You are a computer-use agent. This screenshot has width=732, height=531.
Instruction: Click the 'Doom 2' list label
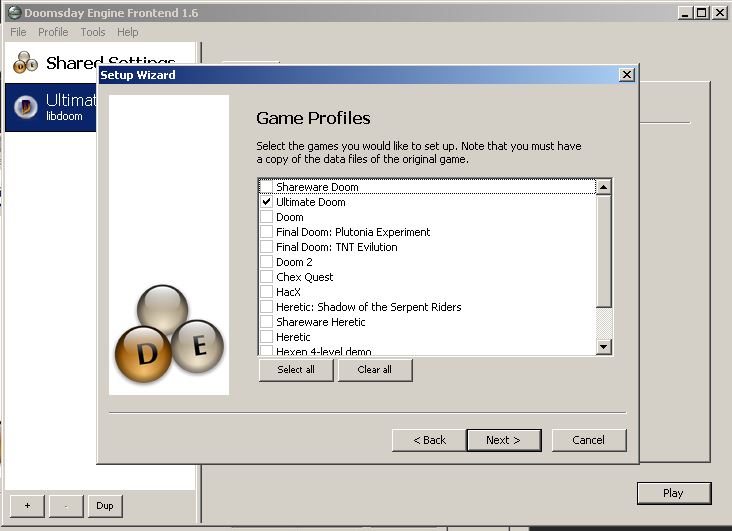coord(294,262)
